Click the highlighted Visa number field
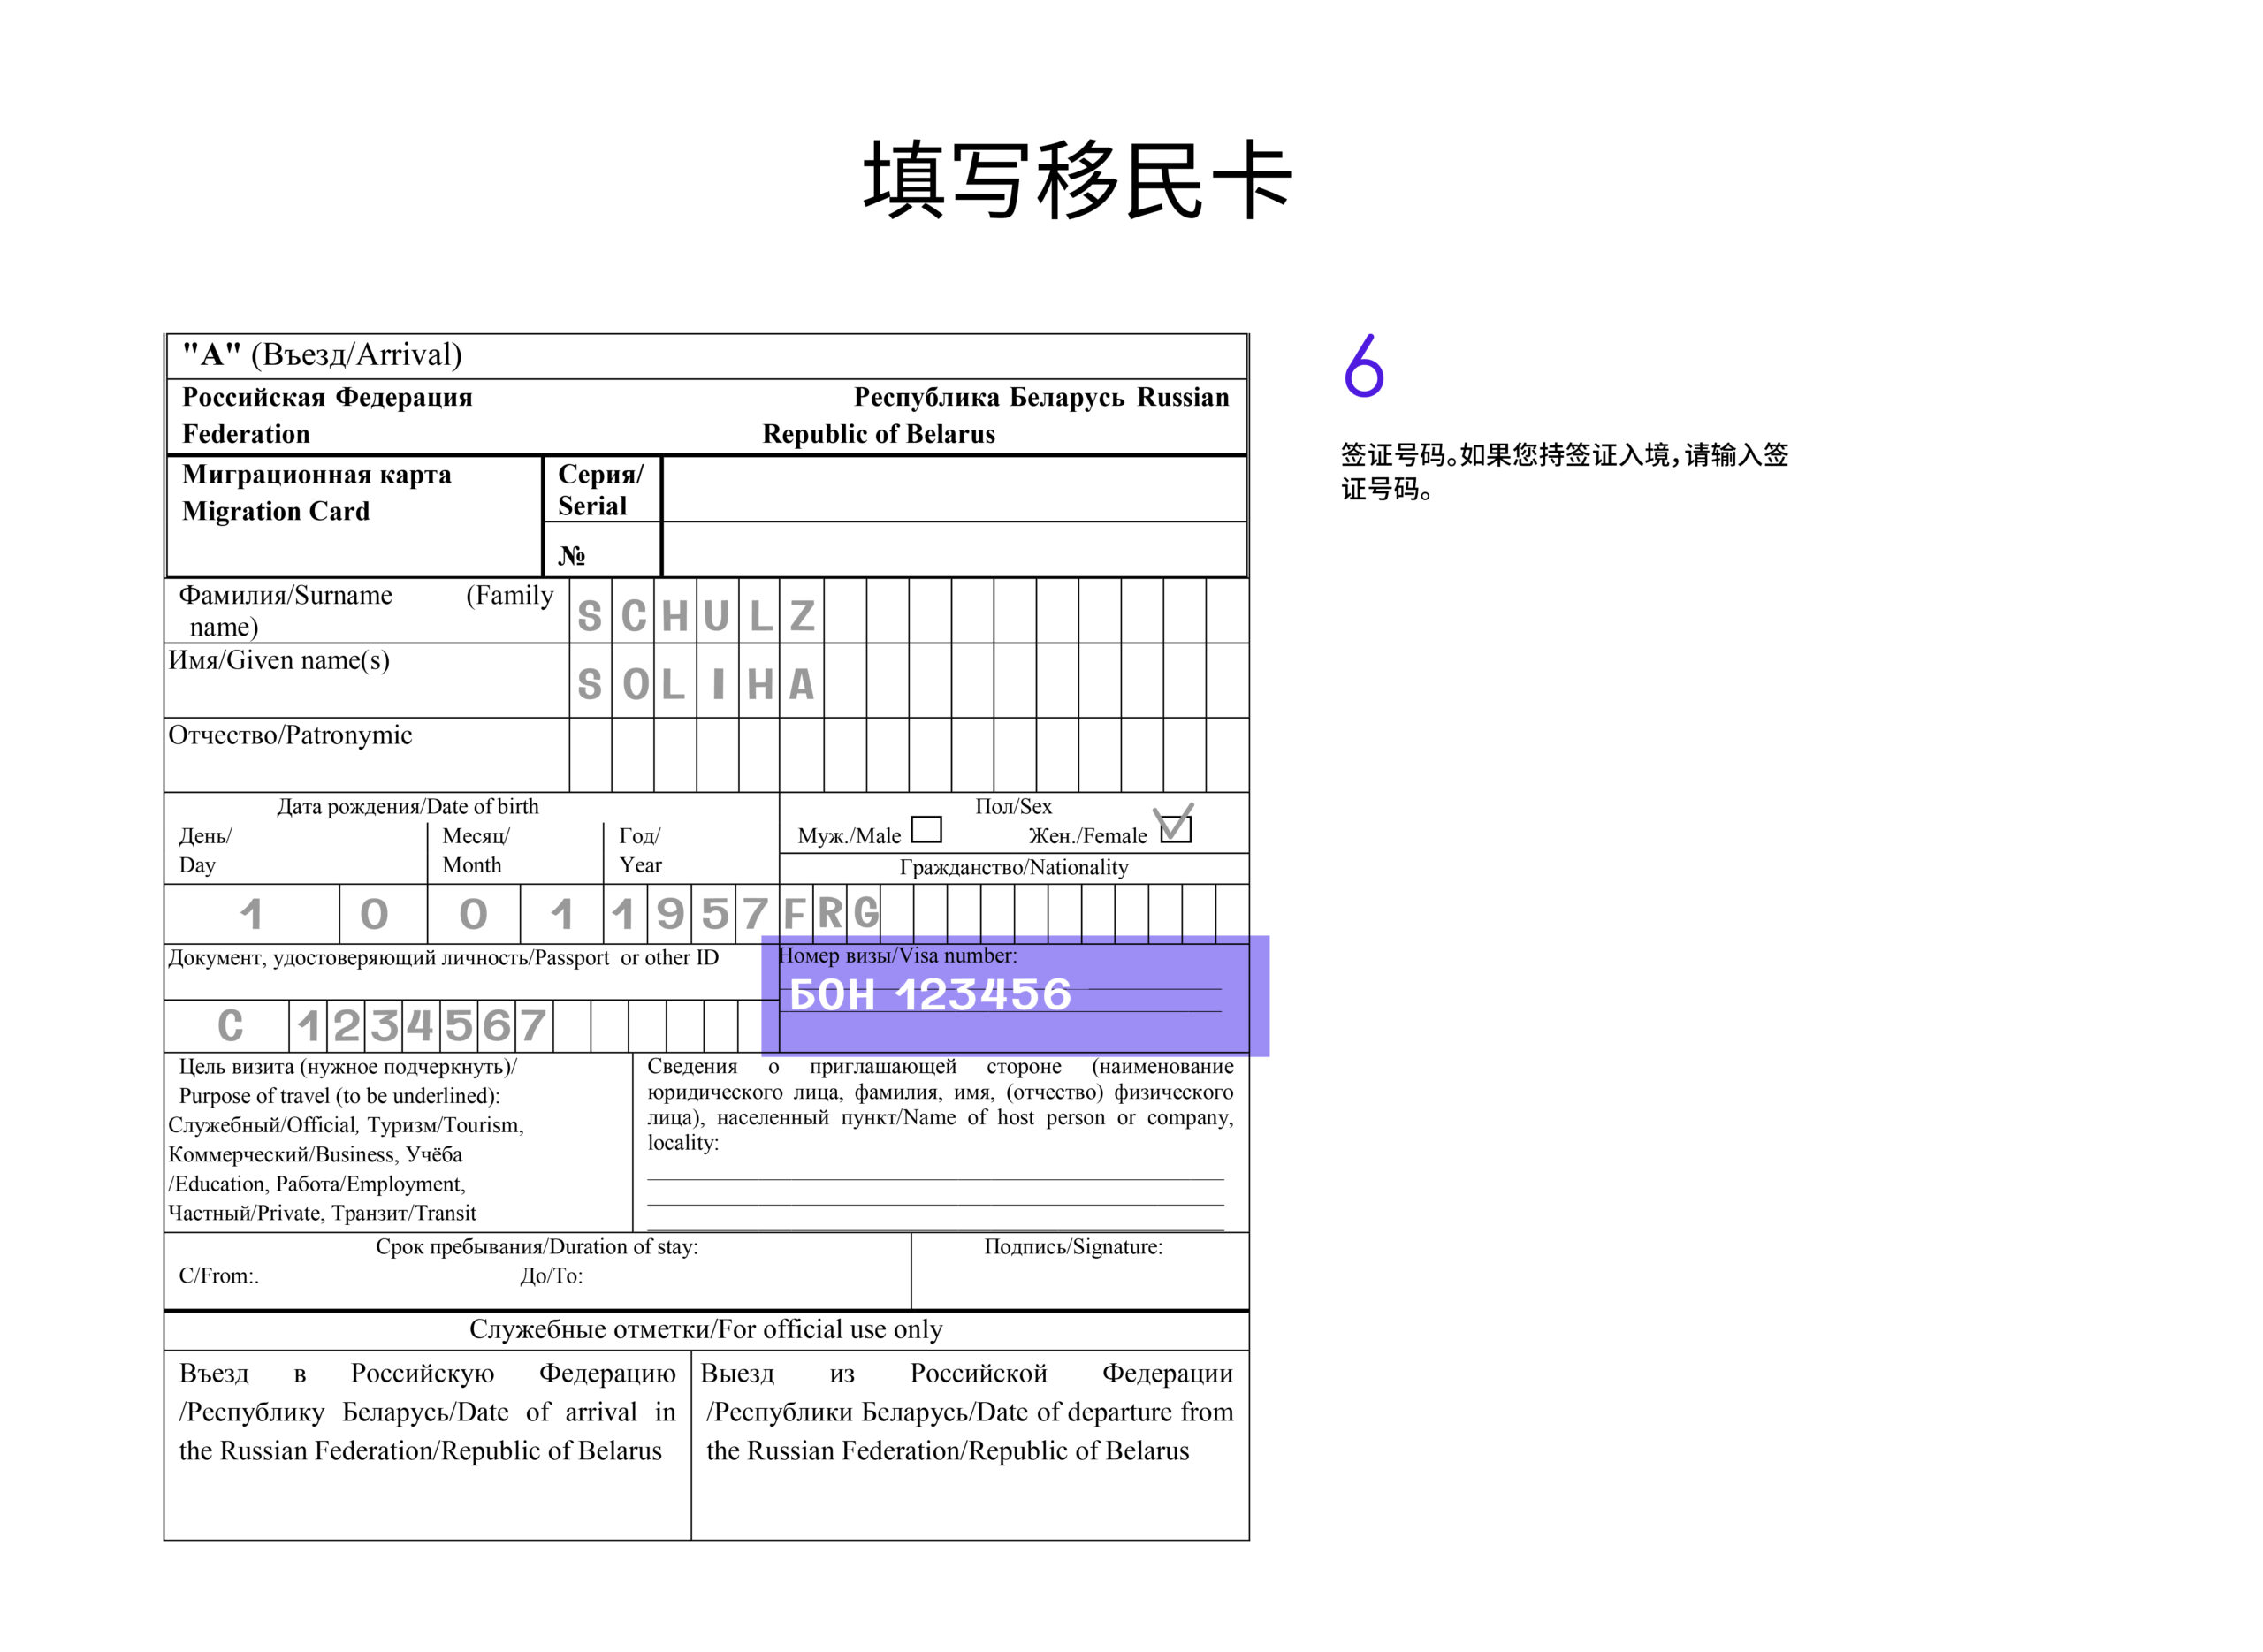This screenshot has width=2263, height=1652. pos(1014,996)
